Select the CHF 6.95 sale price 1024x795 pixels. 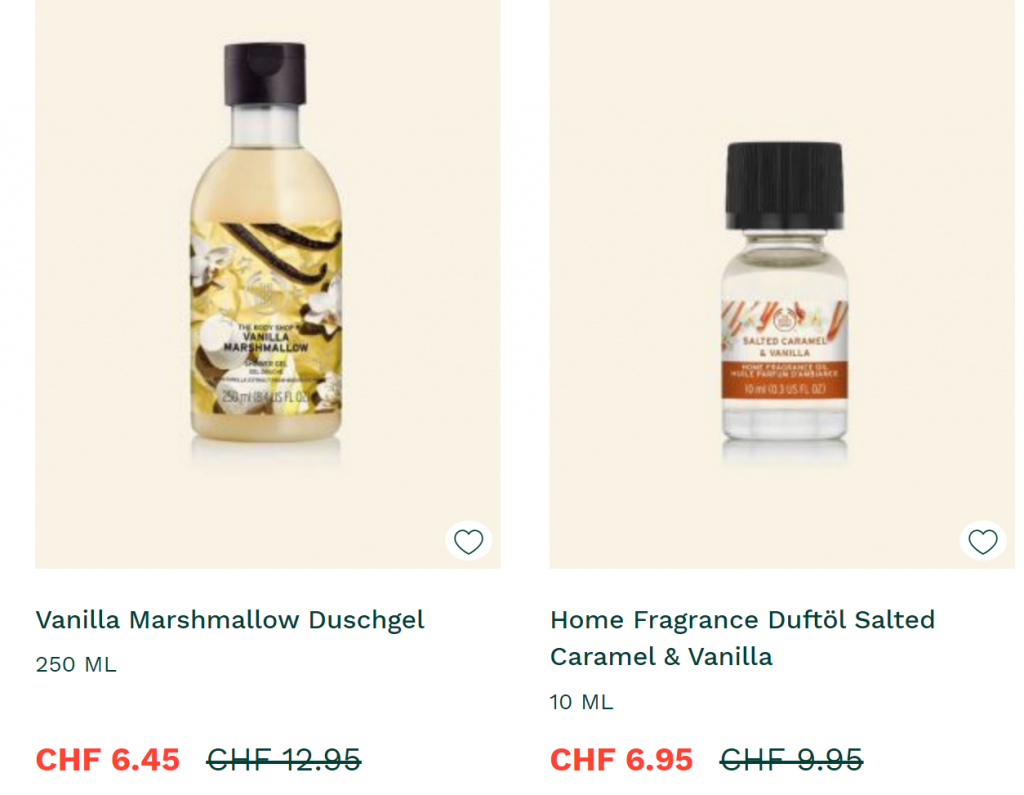[621, 760]
